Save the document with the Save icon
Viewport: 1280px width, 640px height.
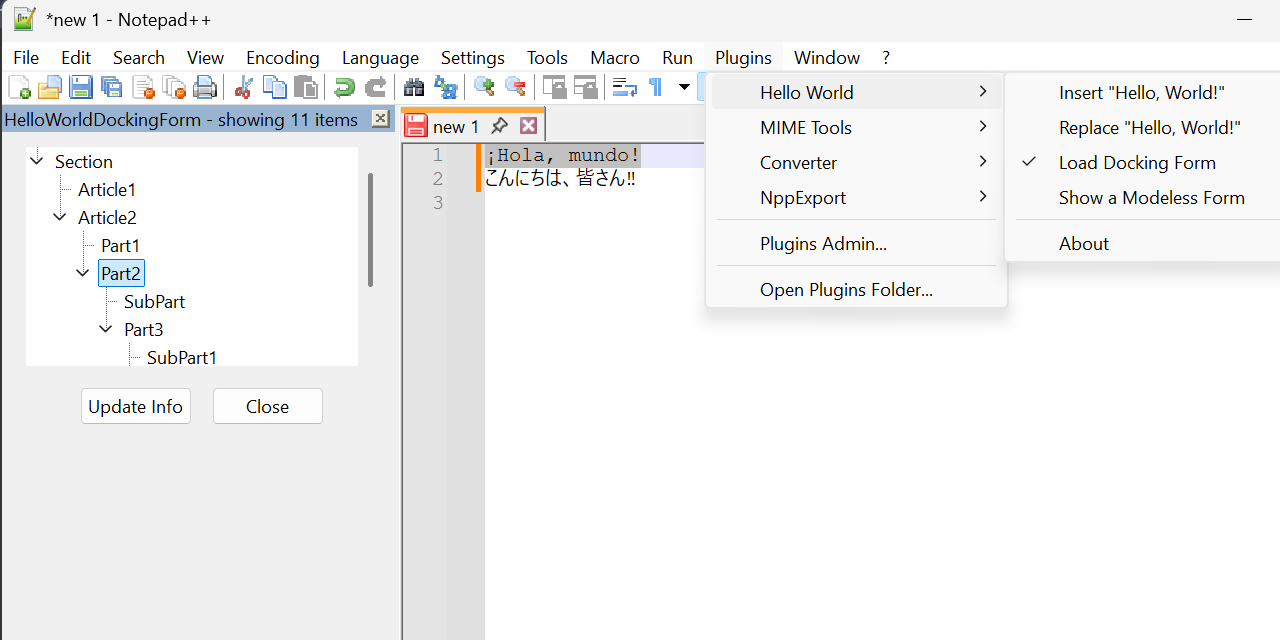pos(81,88)
